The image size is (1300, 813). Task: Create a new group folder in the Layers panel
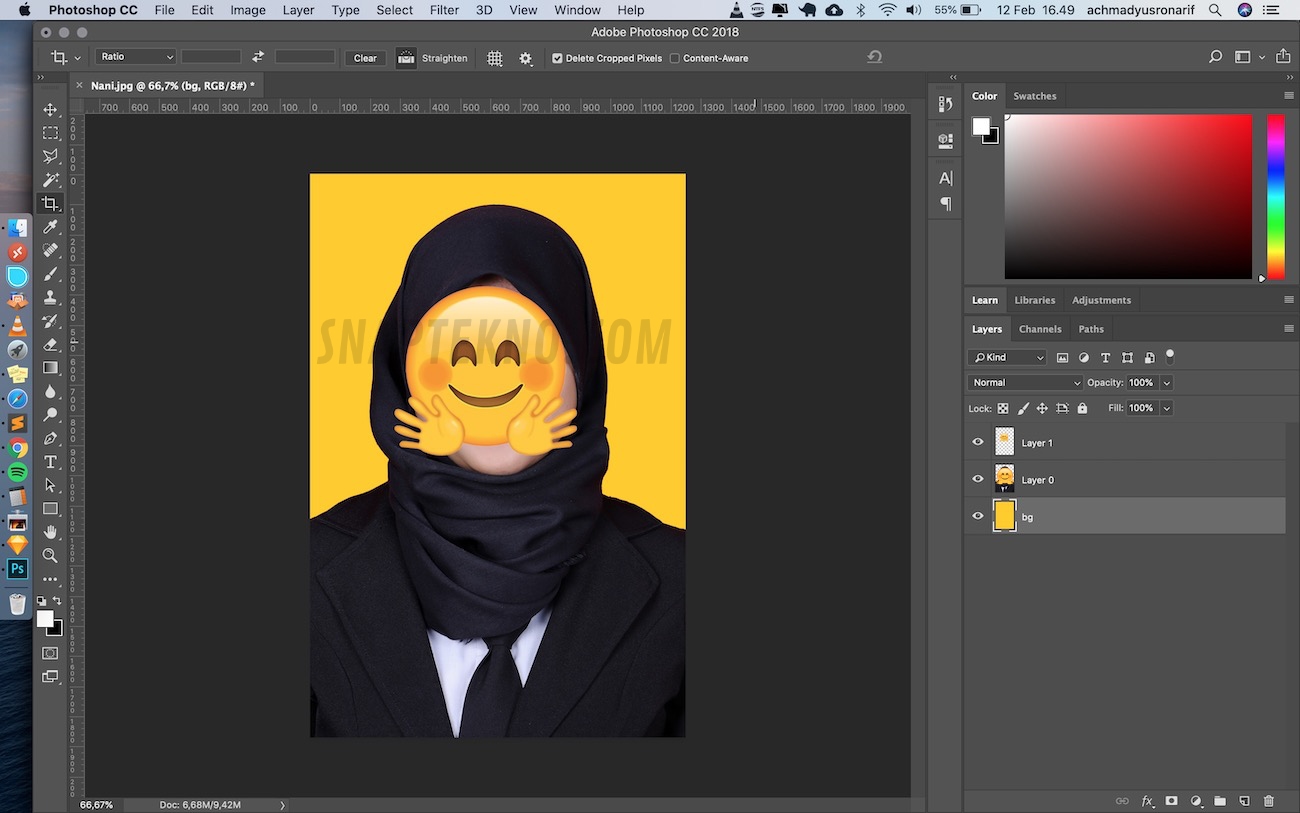tap(1220, 801)
